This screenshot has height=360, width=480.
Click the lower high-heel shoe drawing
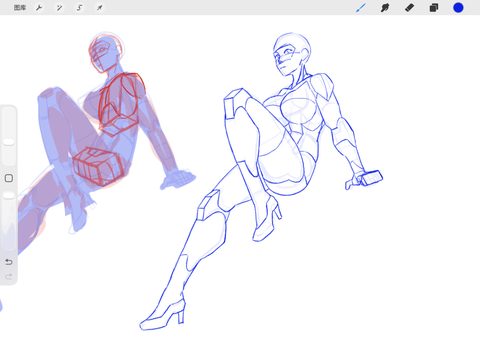163,315
